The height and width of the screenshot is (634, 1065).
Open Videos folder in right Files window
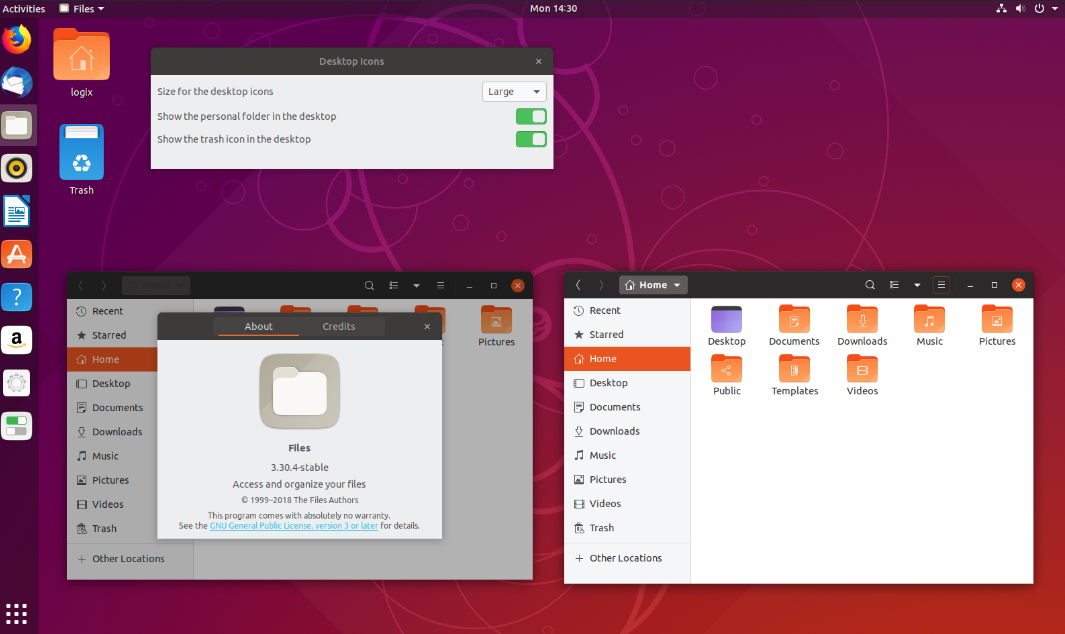863,376
